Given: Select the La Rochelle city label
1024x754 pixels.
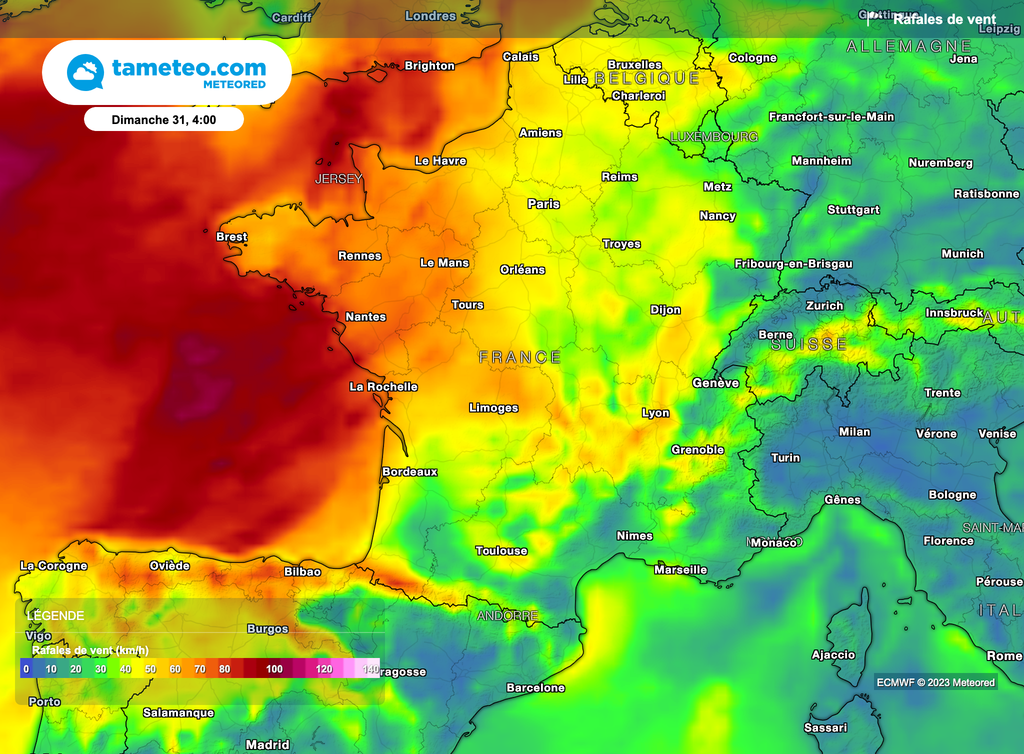Looking at the screenshot, I should click(x=383, y=387).
